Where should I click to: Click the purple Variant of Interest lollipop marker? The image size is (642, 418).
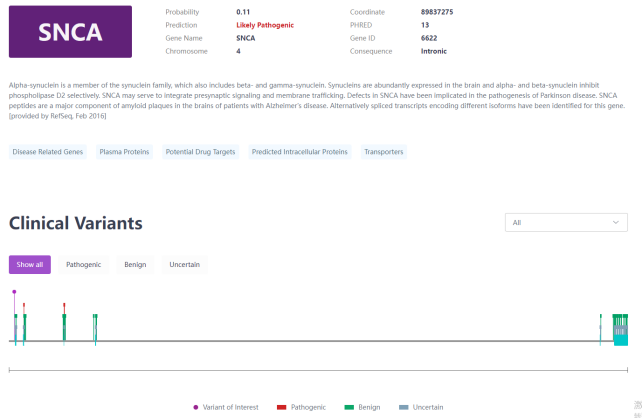tap(14, 292)
